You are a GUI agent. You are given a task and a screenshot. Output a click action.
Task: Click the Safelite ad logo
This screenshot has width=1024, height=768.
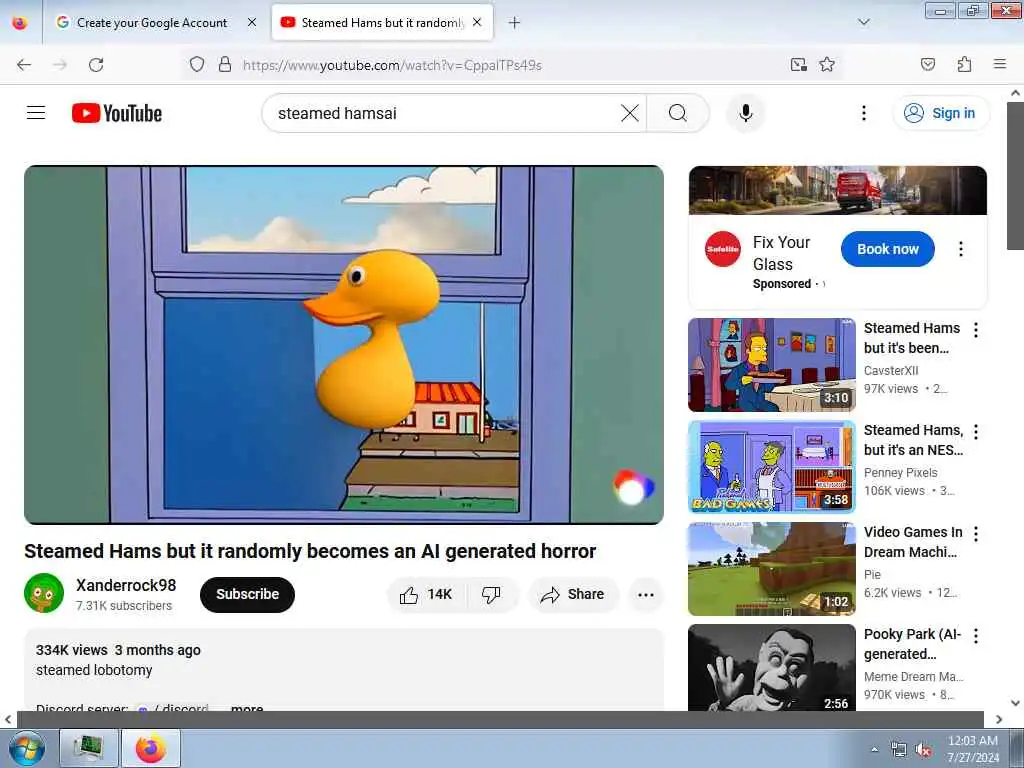(x=723, y=249)
